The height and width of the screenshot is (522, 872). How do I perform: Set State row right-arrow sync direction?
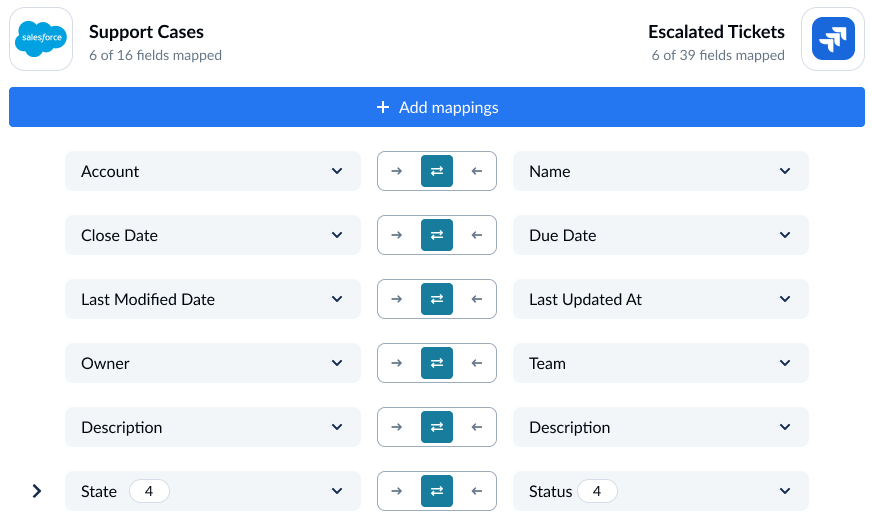(397, 491)
